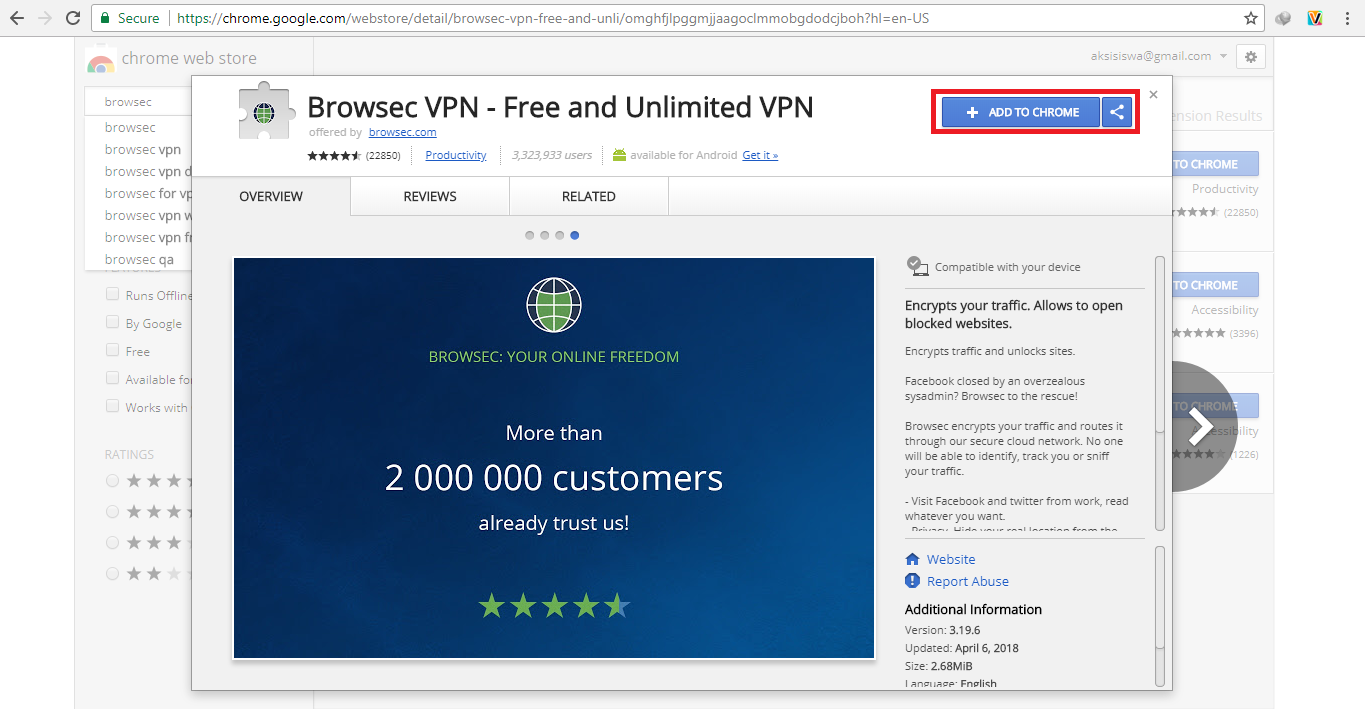Image resolution: width=1365 pixels, height=709 pixels.
Task: Toggle the Free filter checkbox
Action: click(113, 351)
